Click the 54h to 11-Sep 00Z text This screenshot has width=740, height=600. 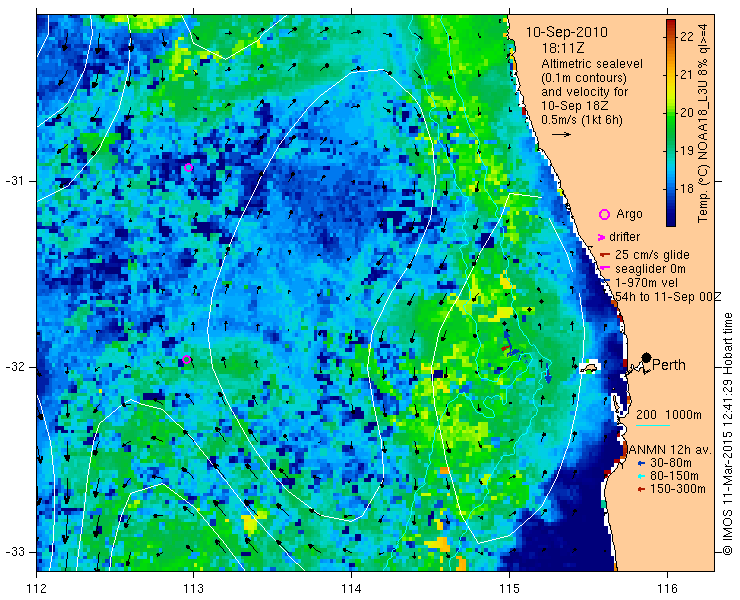coord(669,296)
